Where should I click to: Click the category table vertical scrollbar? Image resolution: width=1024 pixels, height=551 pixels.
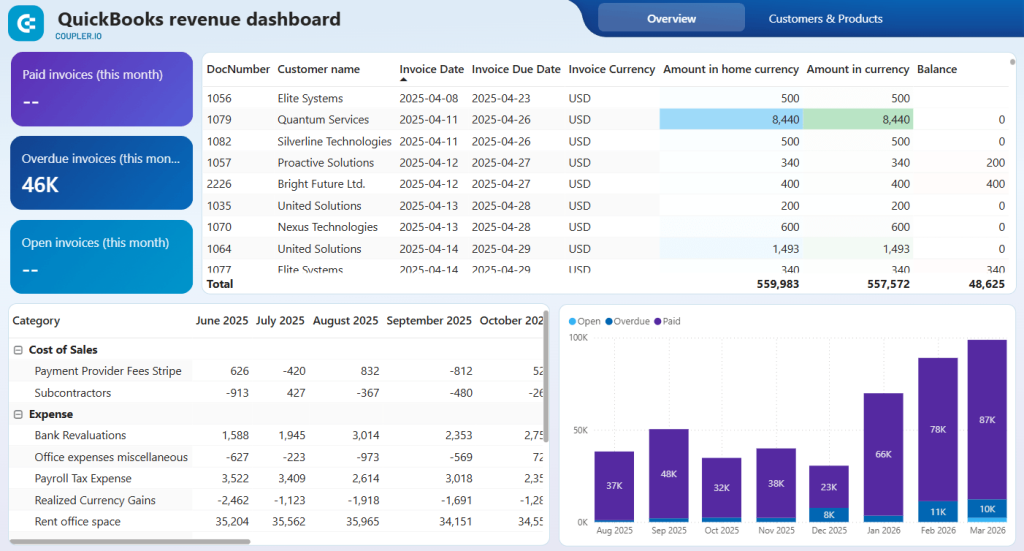(x=546, y=377)
